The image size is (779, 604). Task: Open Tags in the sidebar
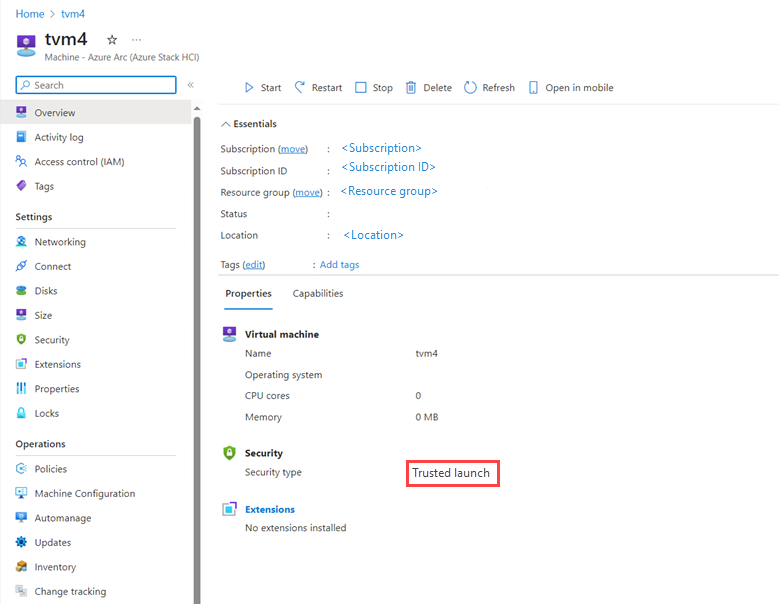[x=44, y=186]
